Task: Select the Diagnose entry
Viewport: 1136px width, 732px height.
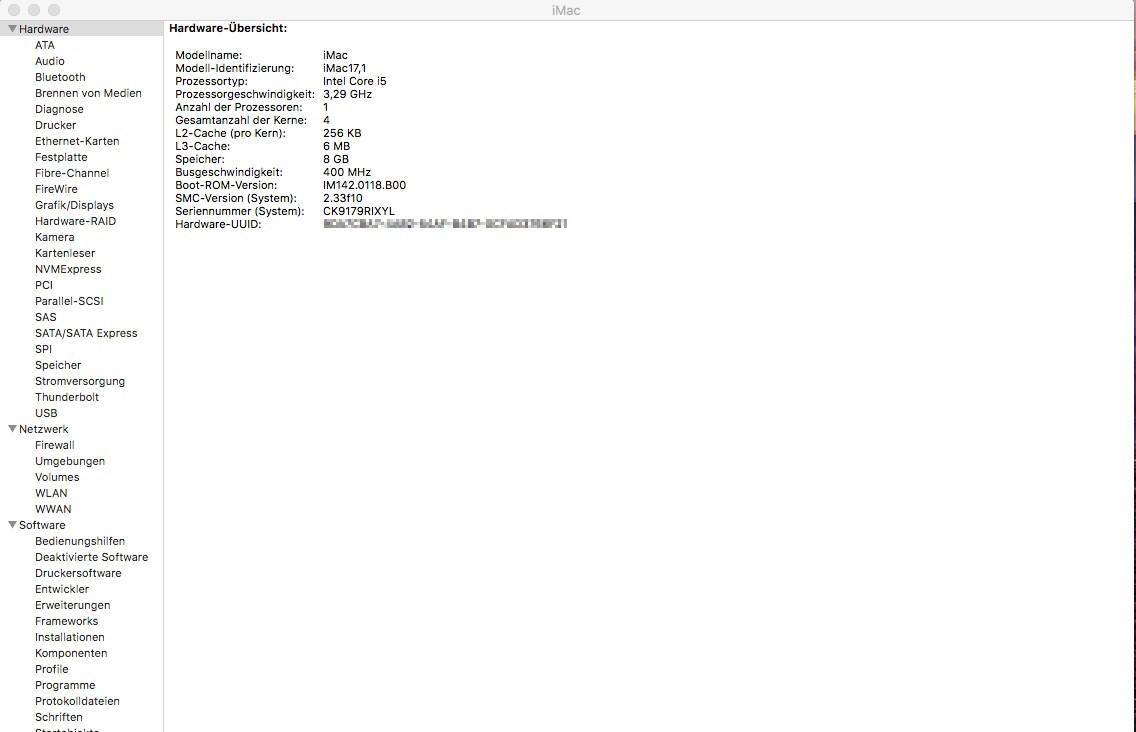Action: pyautogui.click(x=59, y=109)
